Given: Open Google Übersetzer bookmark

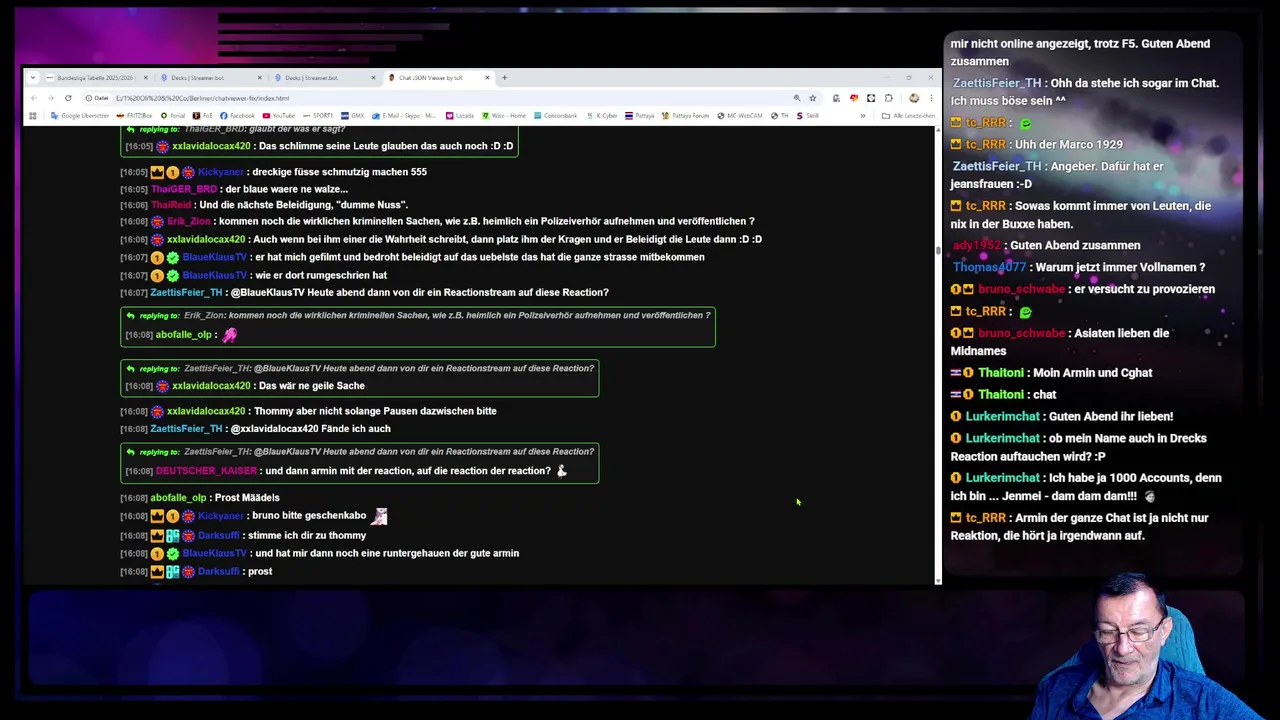Looking at the screenshot, I should click(x=80, y=116).
